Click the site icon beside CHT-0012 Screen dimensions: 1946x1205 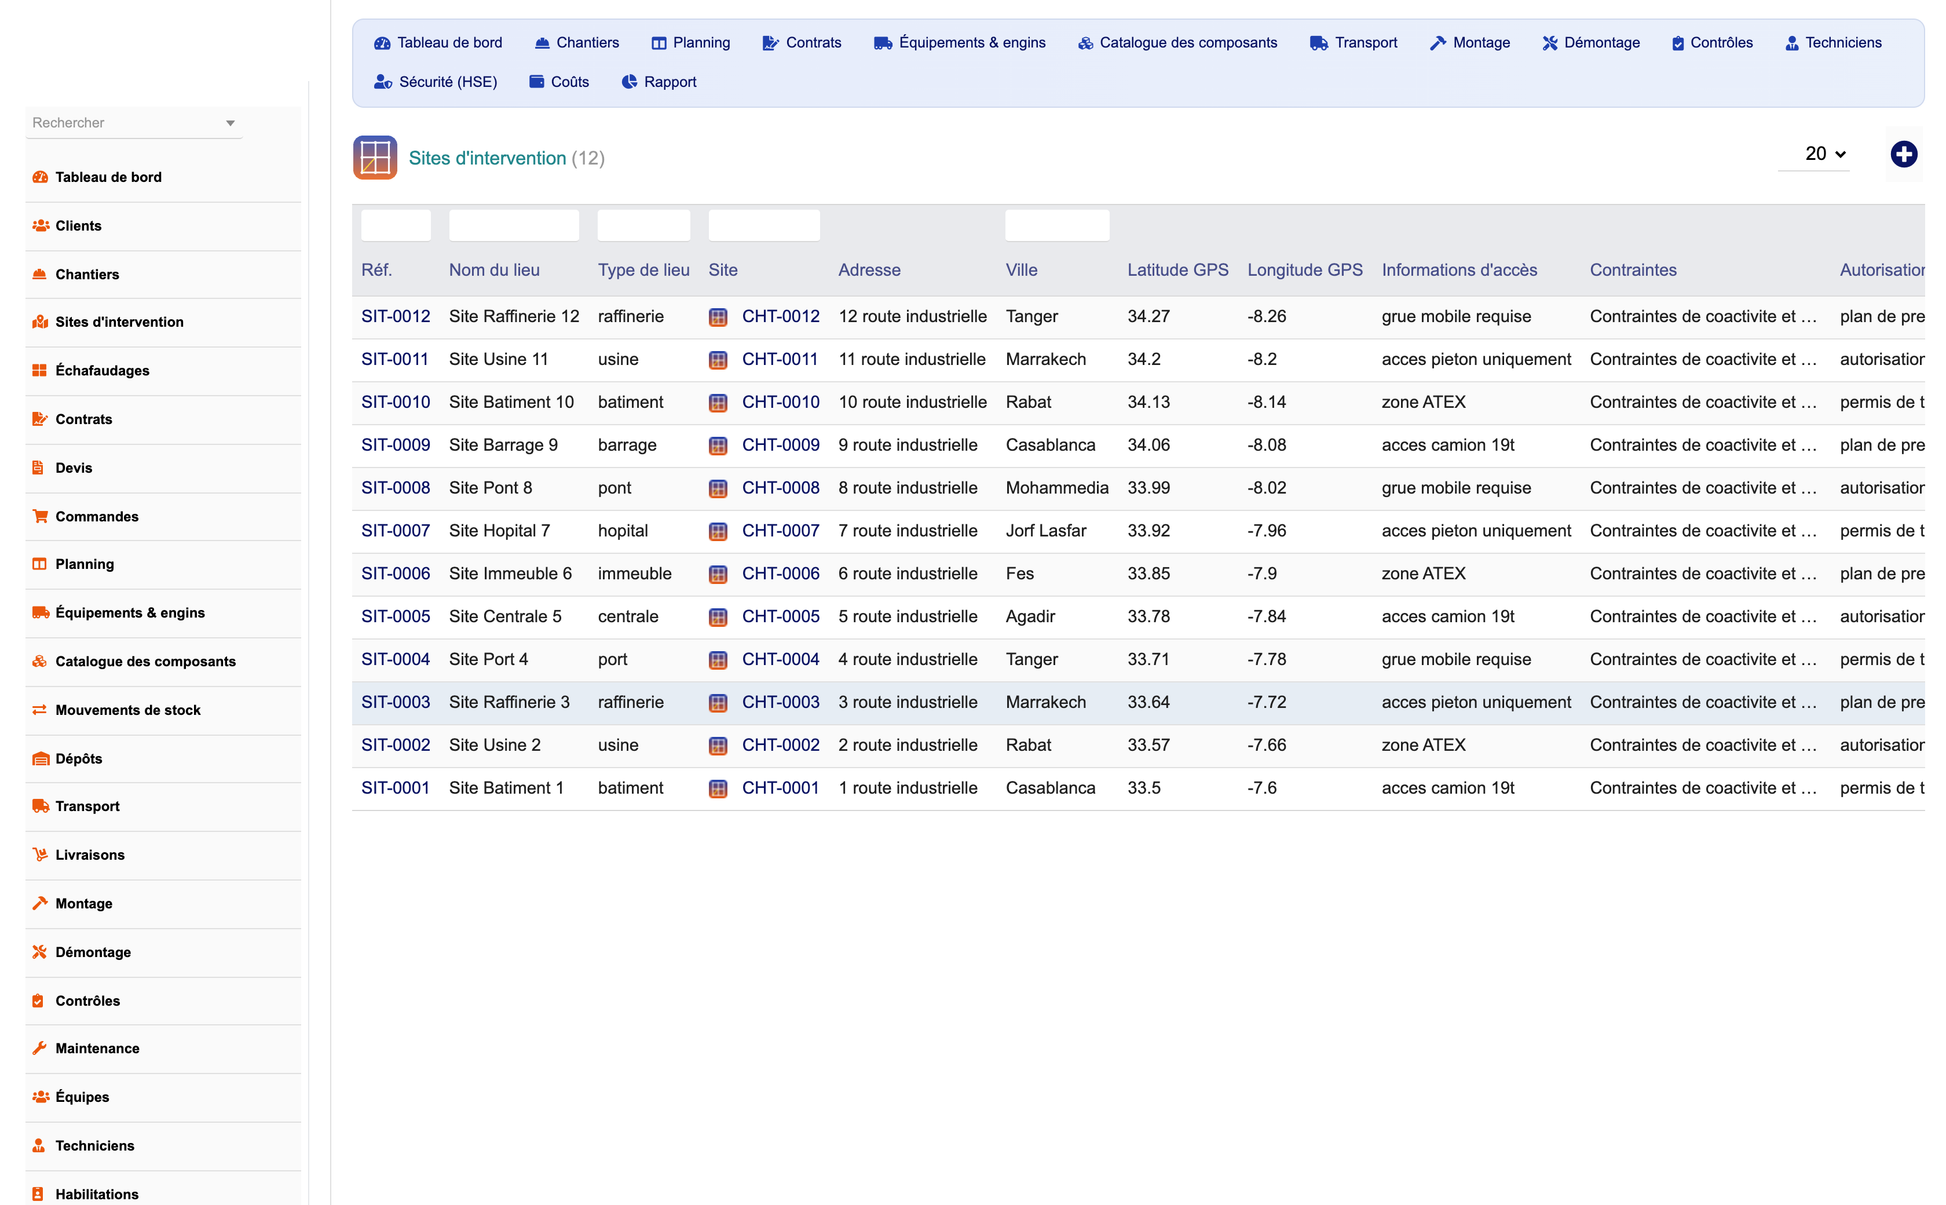(x=718, y=317)
